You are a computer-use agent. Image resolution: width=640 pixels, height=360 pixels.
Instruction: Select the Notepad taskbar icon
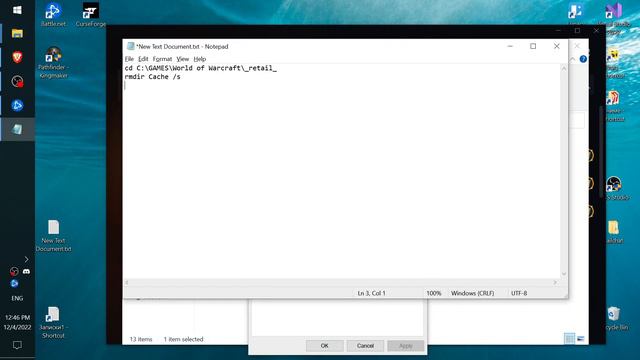click(17, 129)
